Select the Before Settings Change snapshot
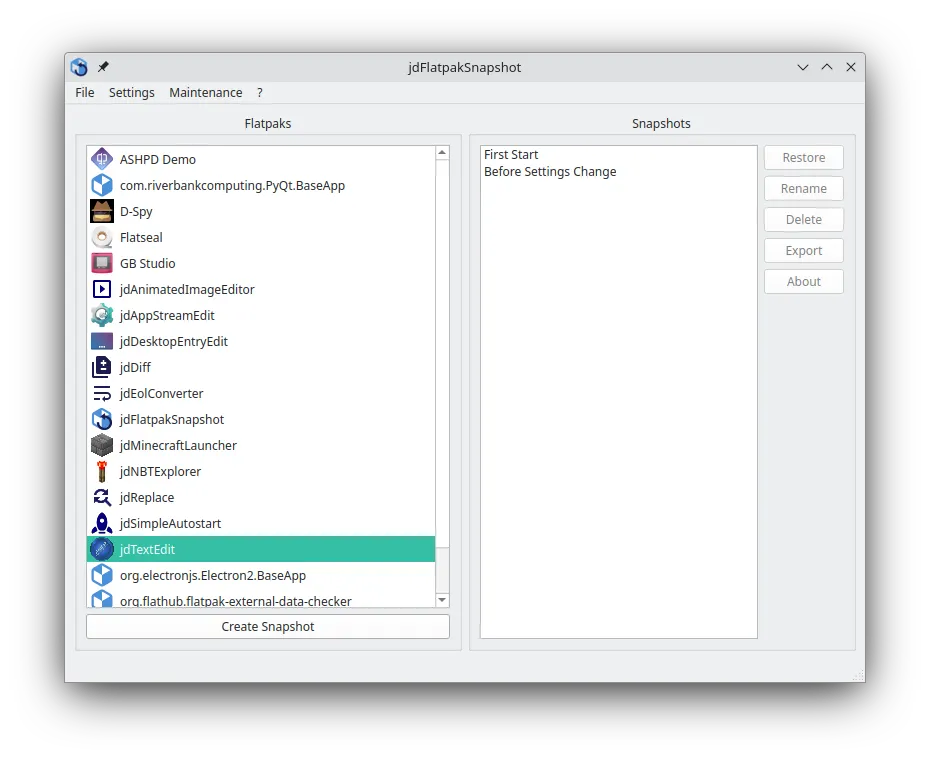 [x=619, y=172]
